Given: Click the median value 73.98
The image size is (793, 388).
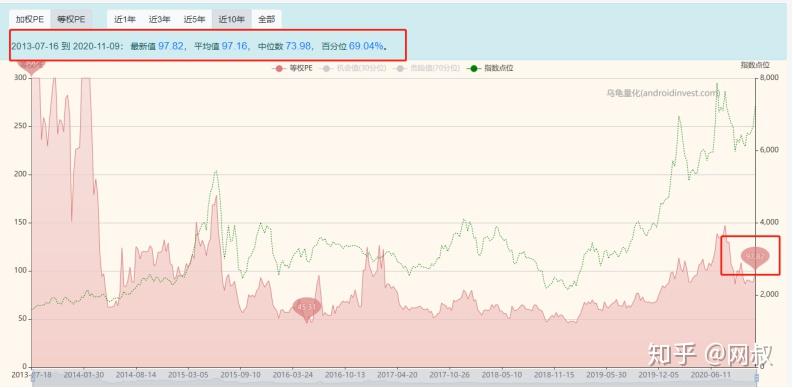Looking at the screenshot, I should pyautogui.click(x=298, y=46).
